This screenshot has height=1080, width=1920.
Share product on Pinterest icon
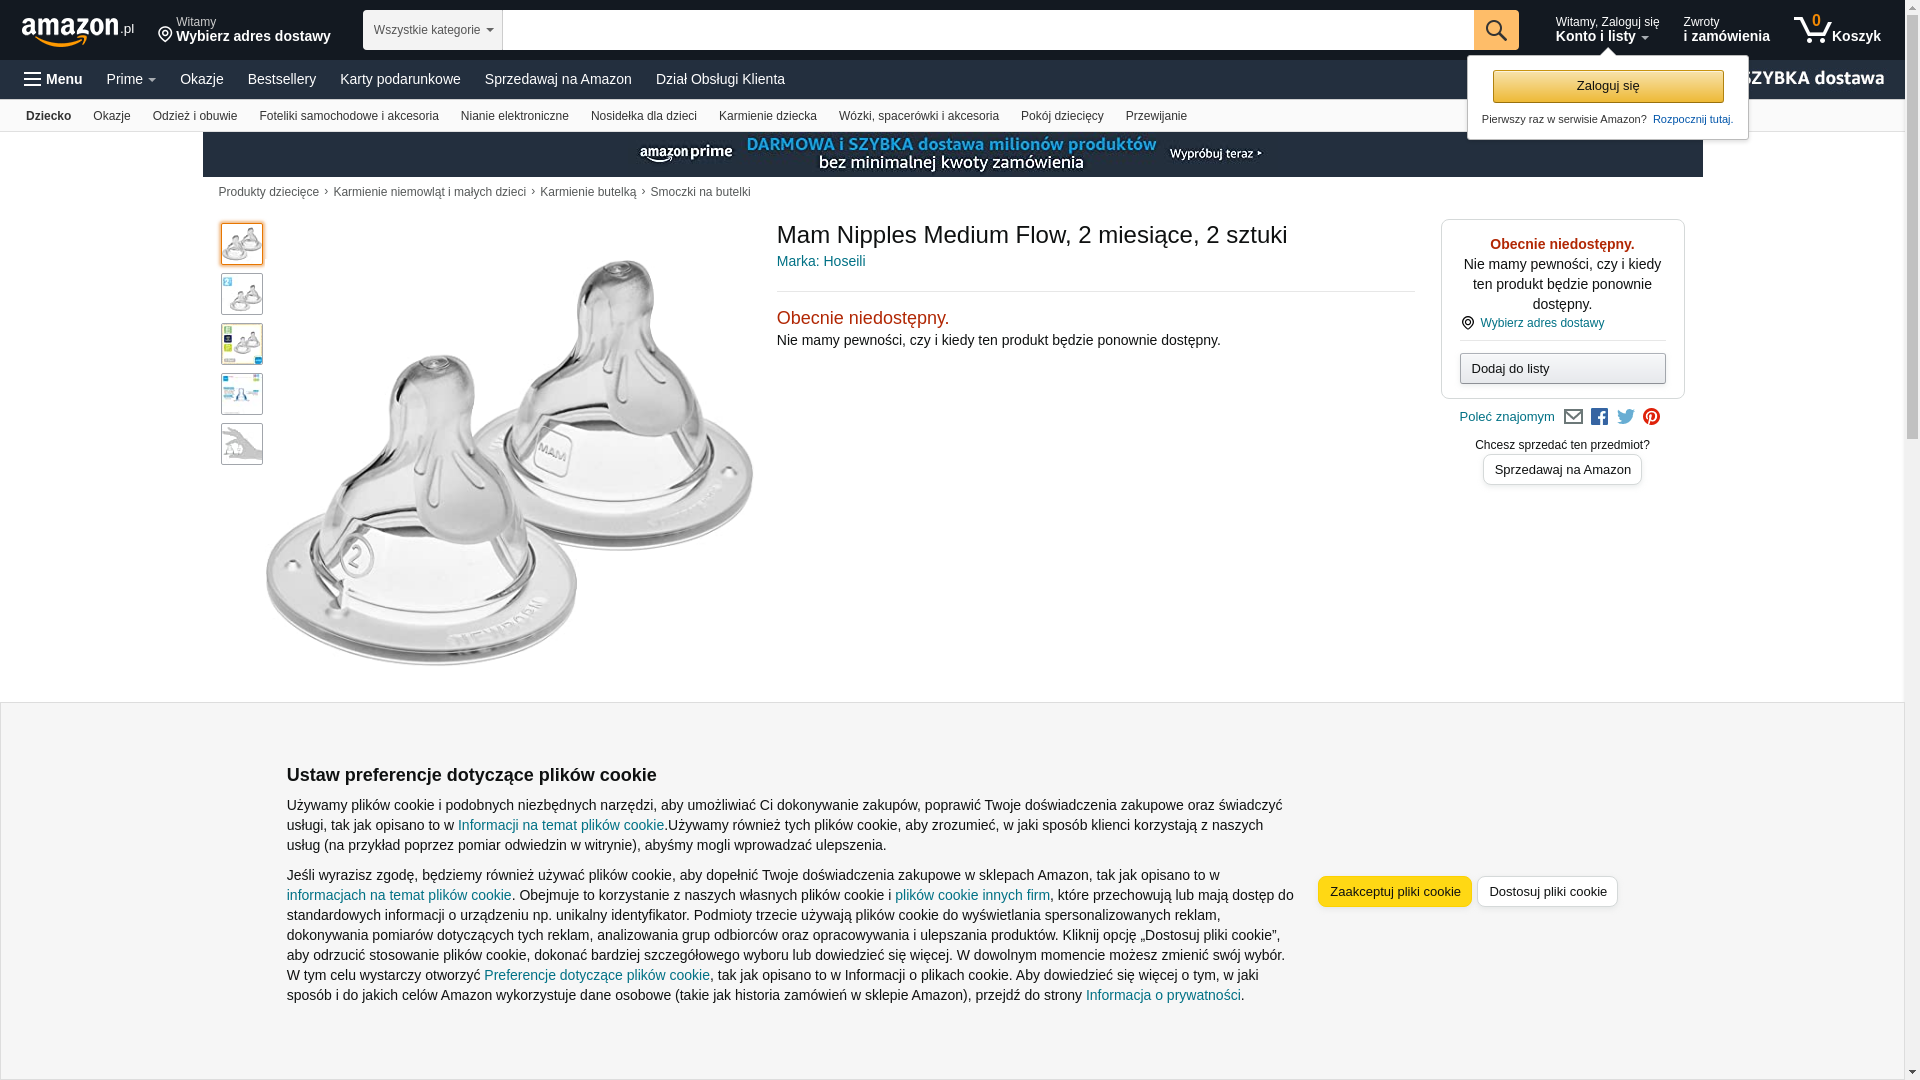(1652, 417)
